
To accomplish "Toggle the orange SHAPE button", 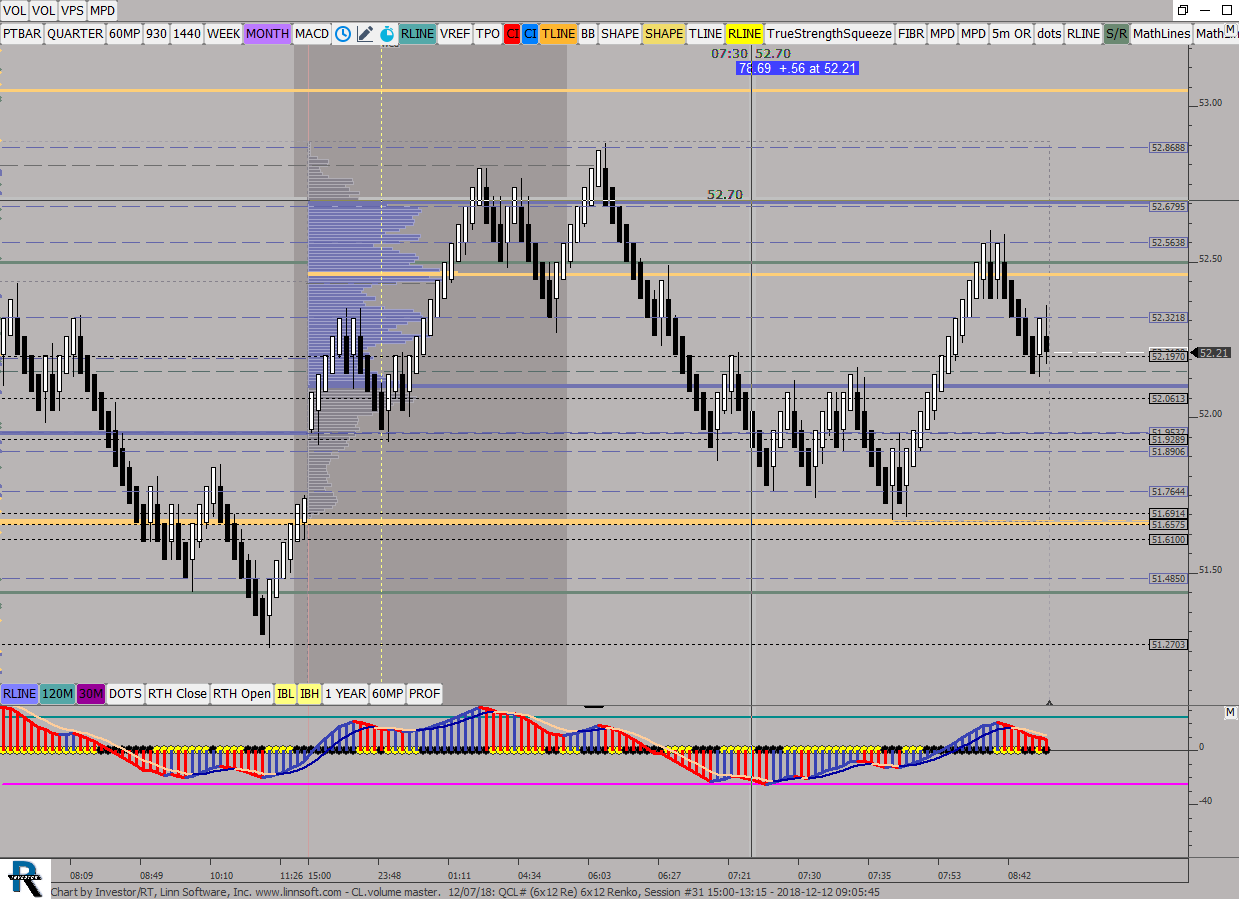I will pyautogui.click(x=664, y=34).
